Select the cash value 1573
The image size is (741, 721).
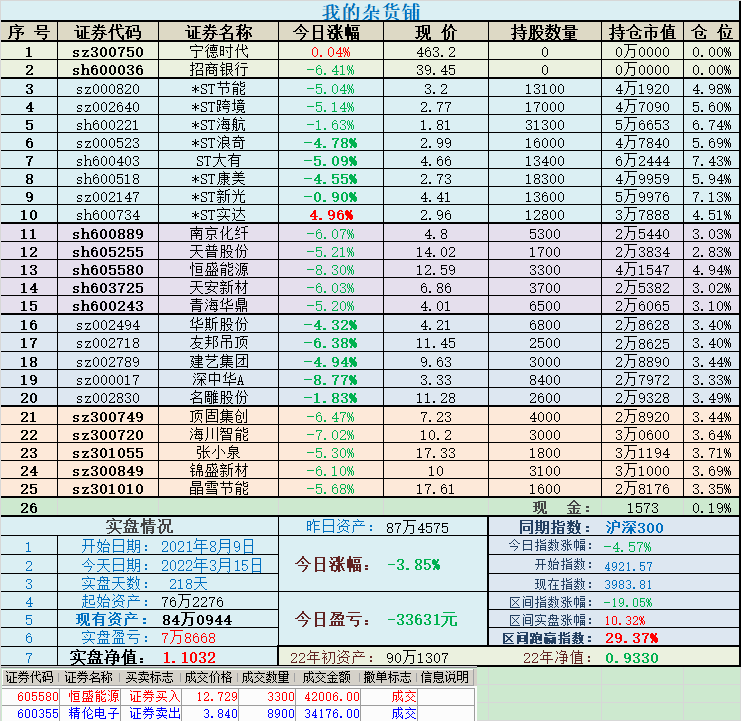coord(642,508)
